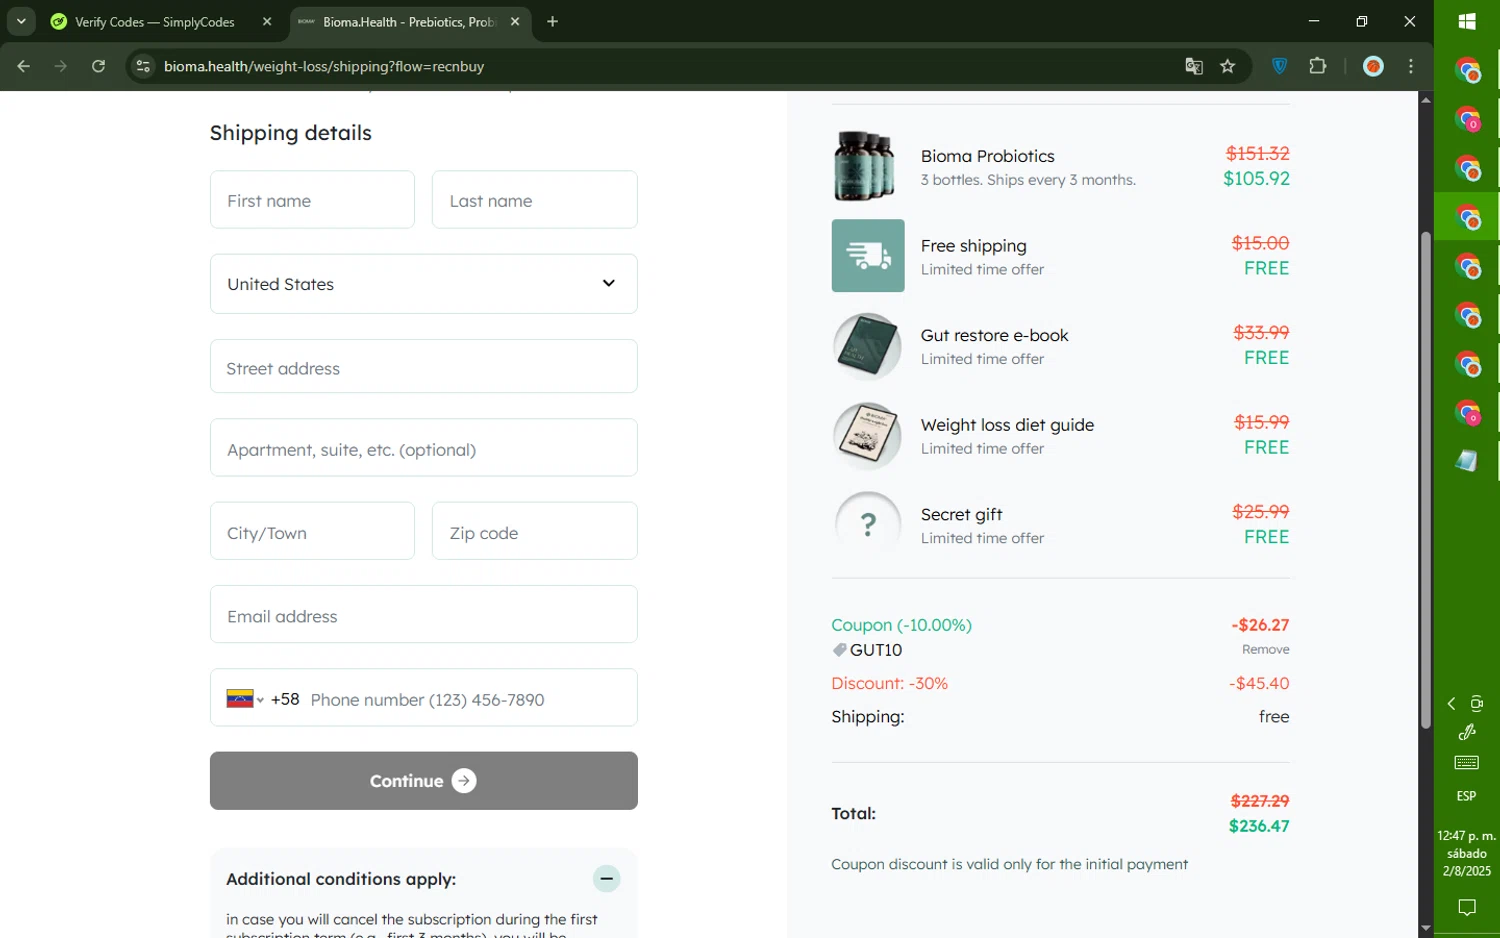Go back to the previous page
The image size is (1500, 938).
[24, 66]
